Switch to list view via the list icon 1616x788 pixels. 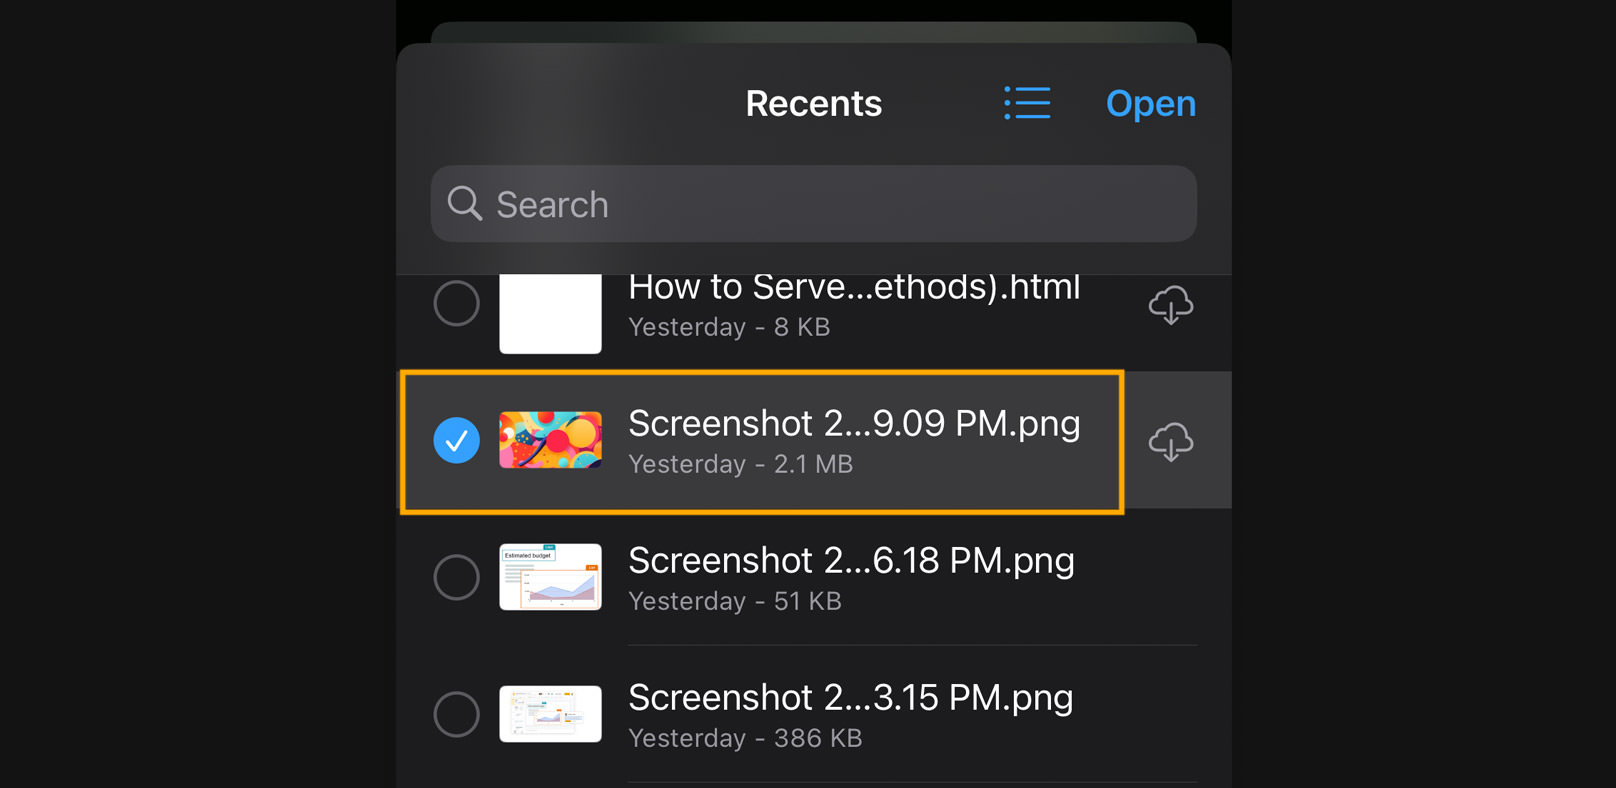pyautogui.click(x=1027, y=103)
